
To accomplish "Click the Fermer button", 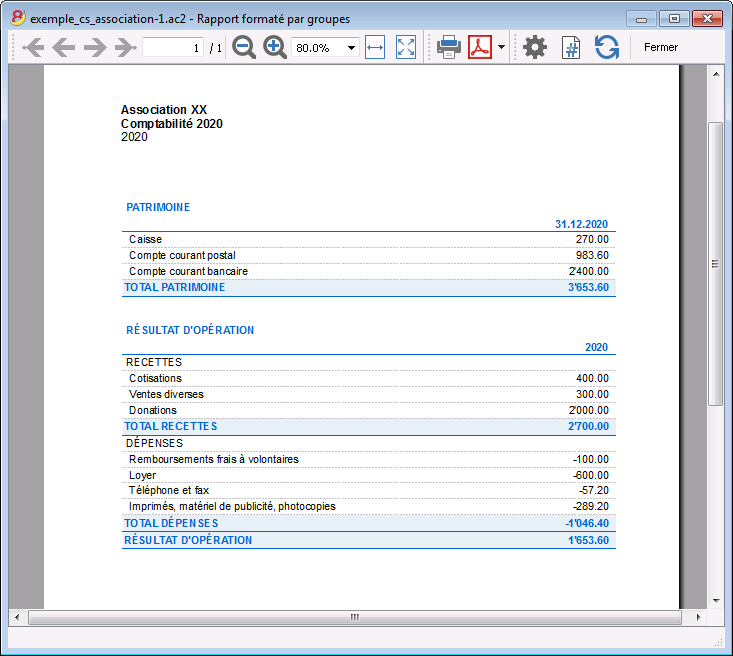I will [x=661, y=47].
